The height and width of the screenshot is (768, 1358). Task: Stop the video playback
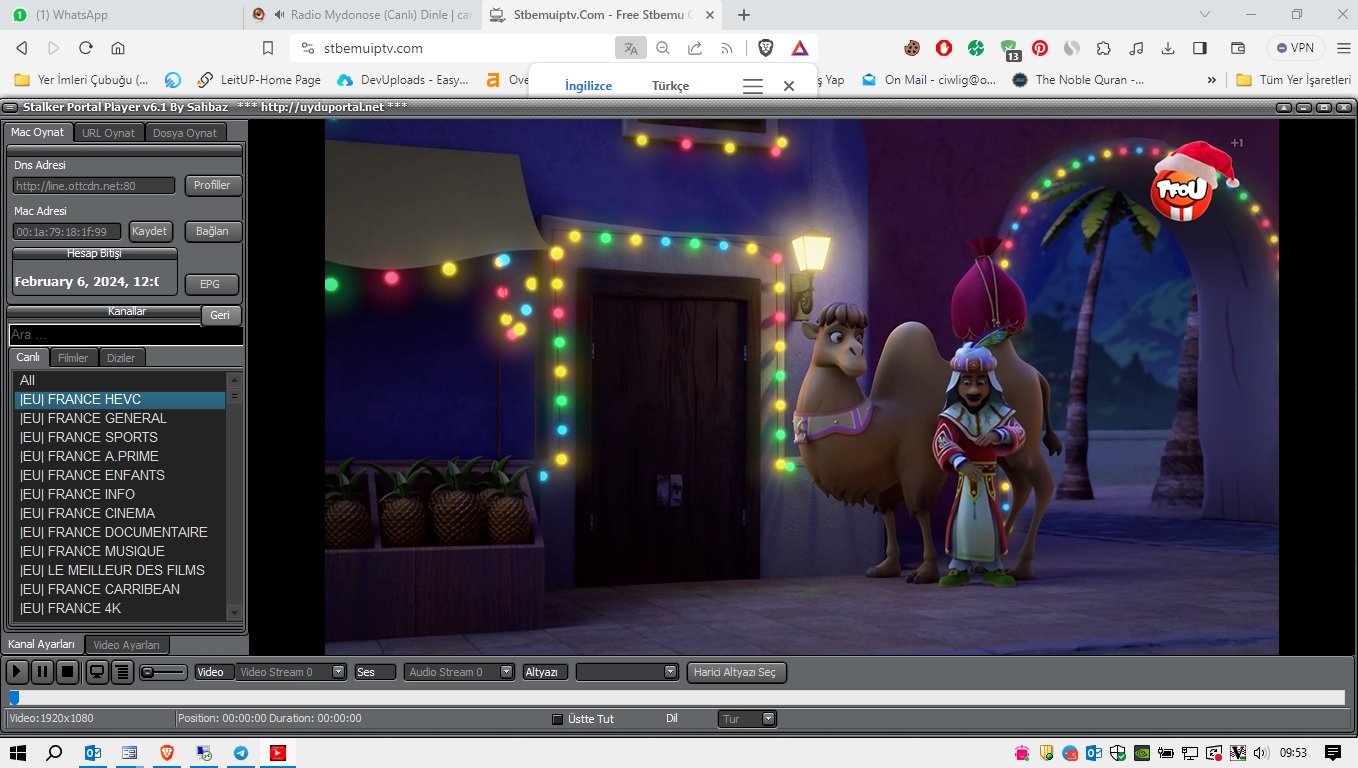click(x=67, y=672)
